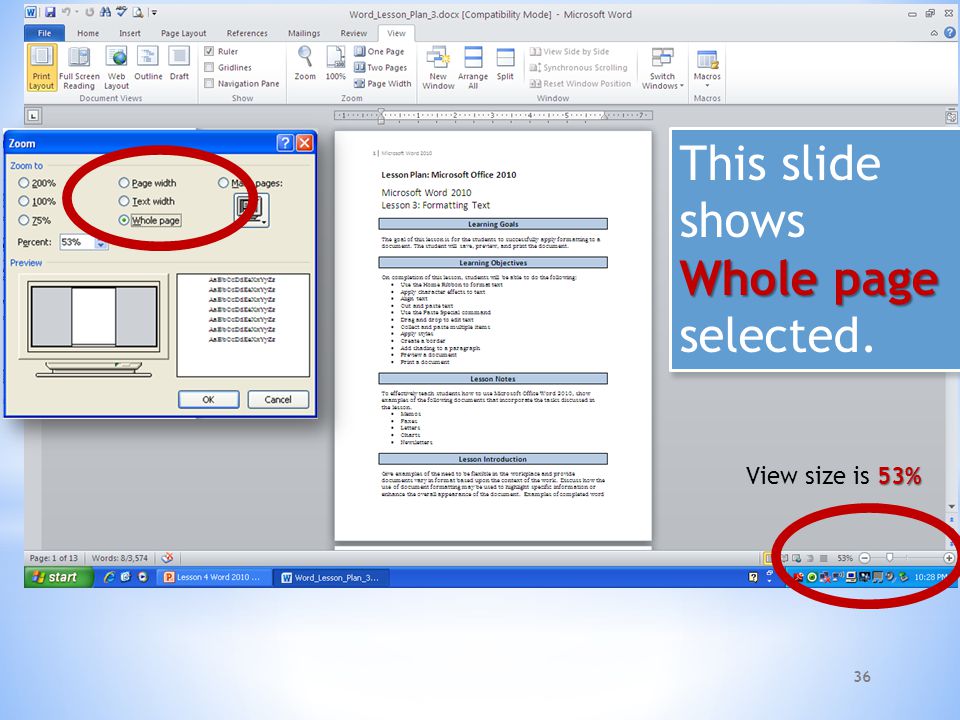Screen dimensions: 960x720
Task: Click the proofing errors icon in status bar
Action: pyautogui.click(x=167, y=558)
